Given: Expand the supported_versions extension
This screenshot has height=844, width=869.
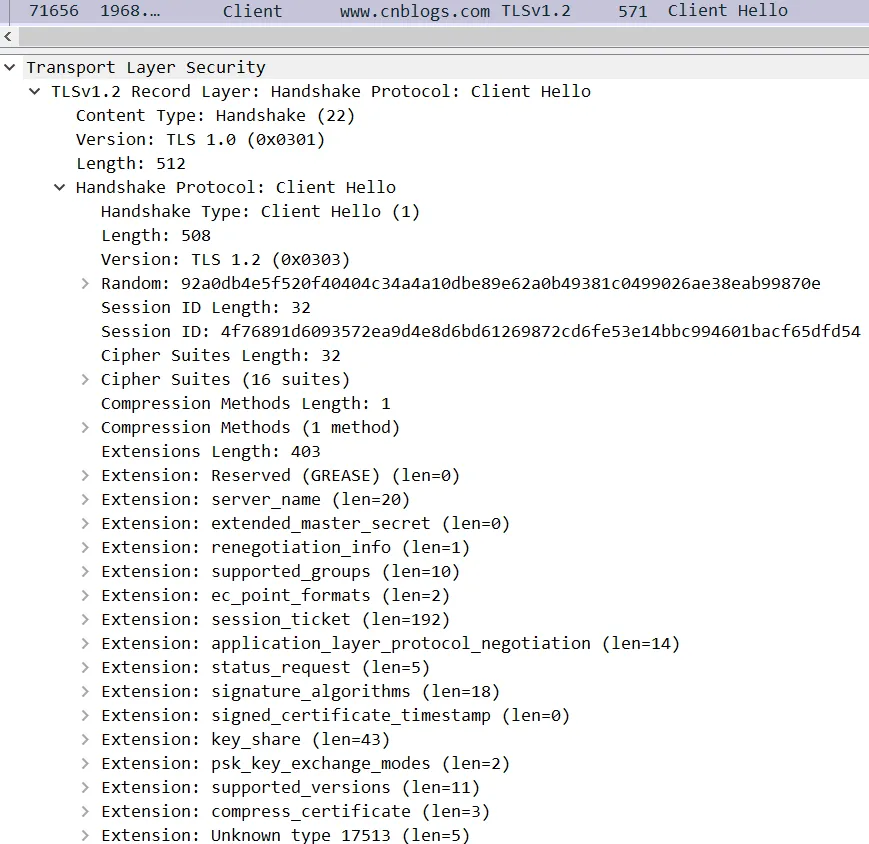Looking at the screenshot, I should click(x=86, y=788).
